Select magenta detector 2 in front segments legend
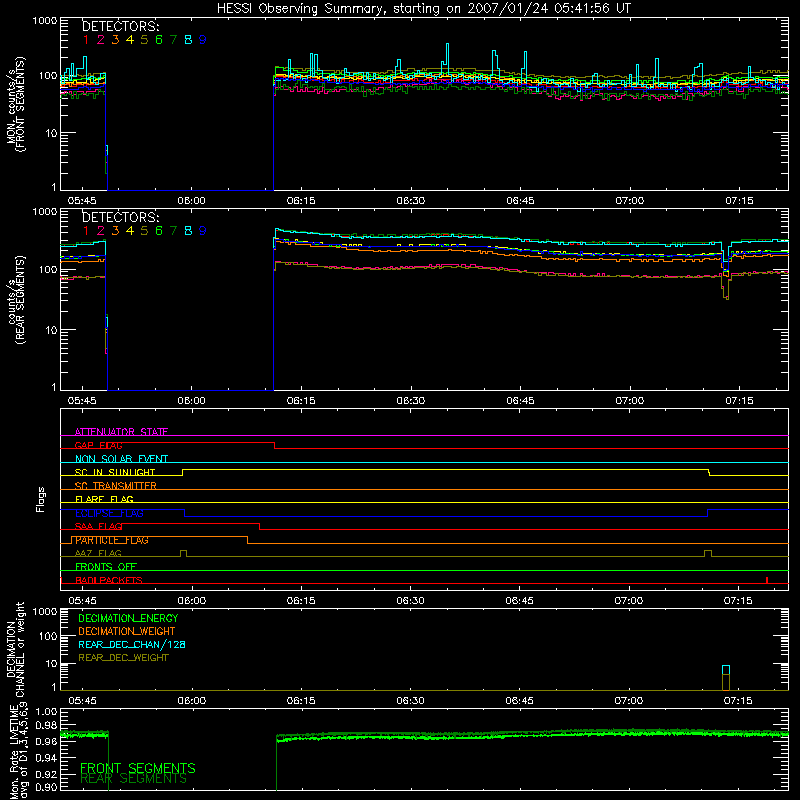800x800 pixels. [x=101, y=39]
